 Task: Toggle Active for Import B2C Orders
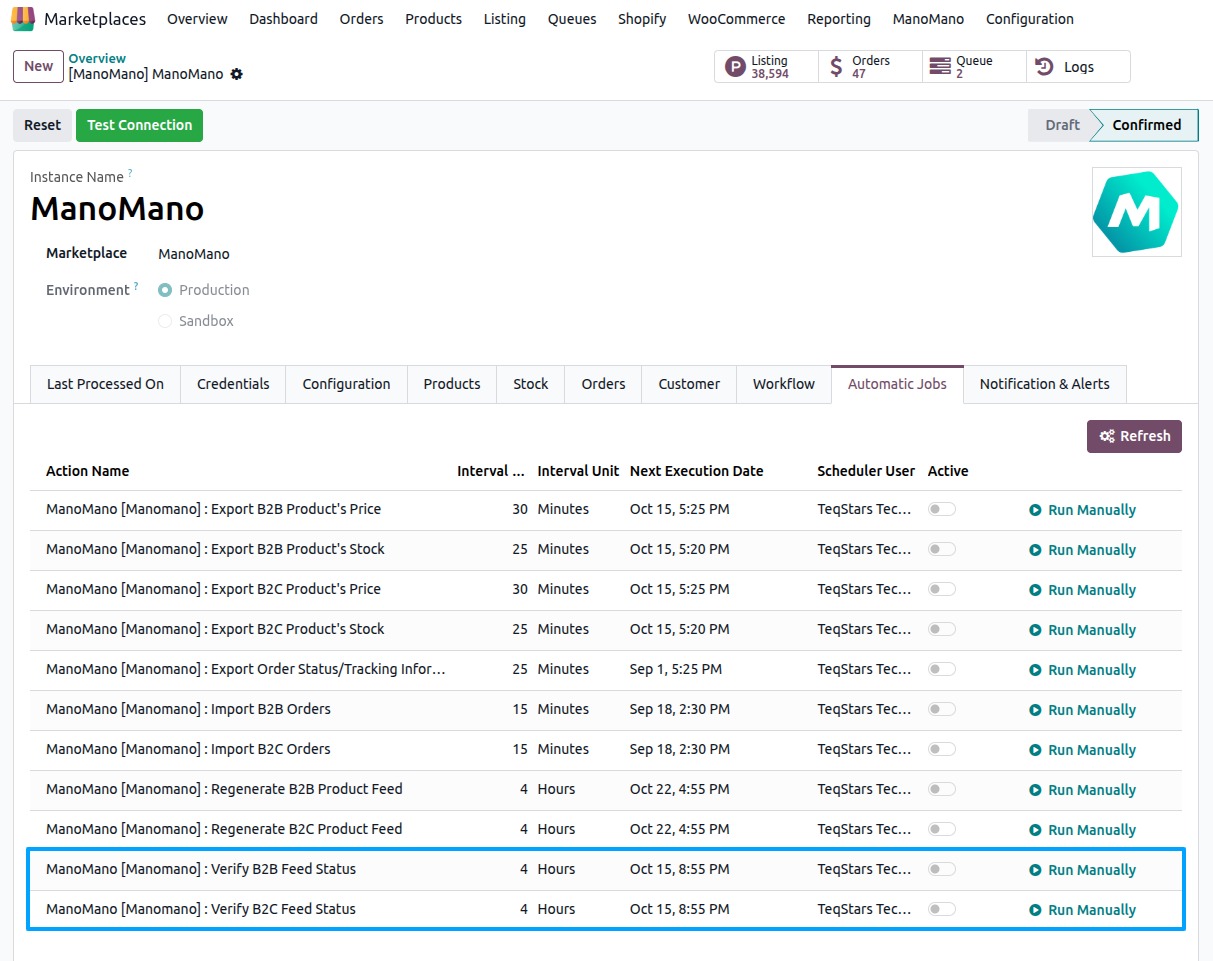coord(942,749)
